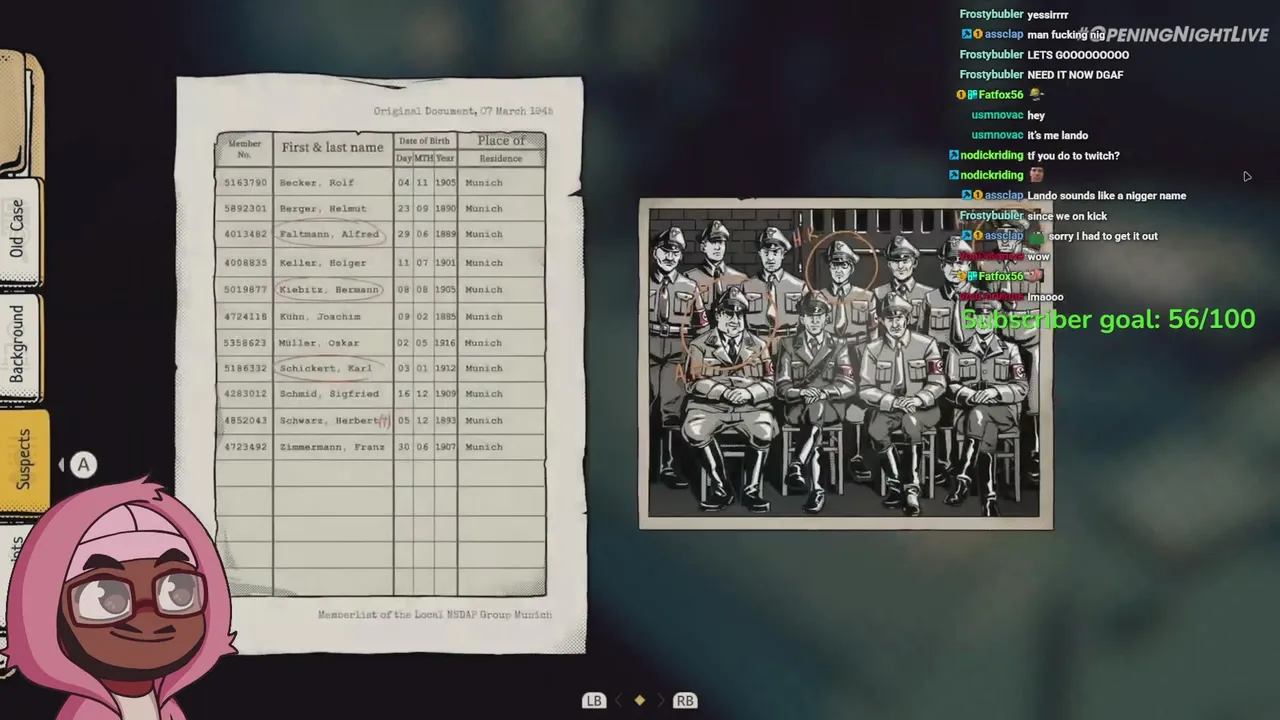1280x720 pixels.
Task: Click the RB bumper icon
Action: pyautogui.click(x=685, y=701)
